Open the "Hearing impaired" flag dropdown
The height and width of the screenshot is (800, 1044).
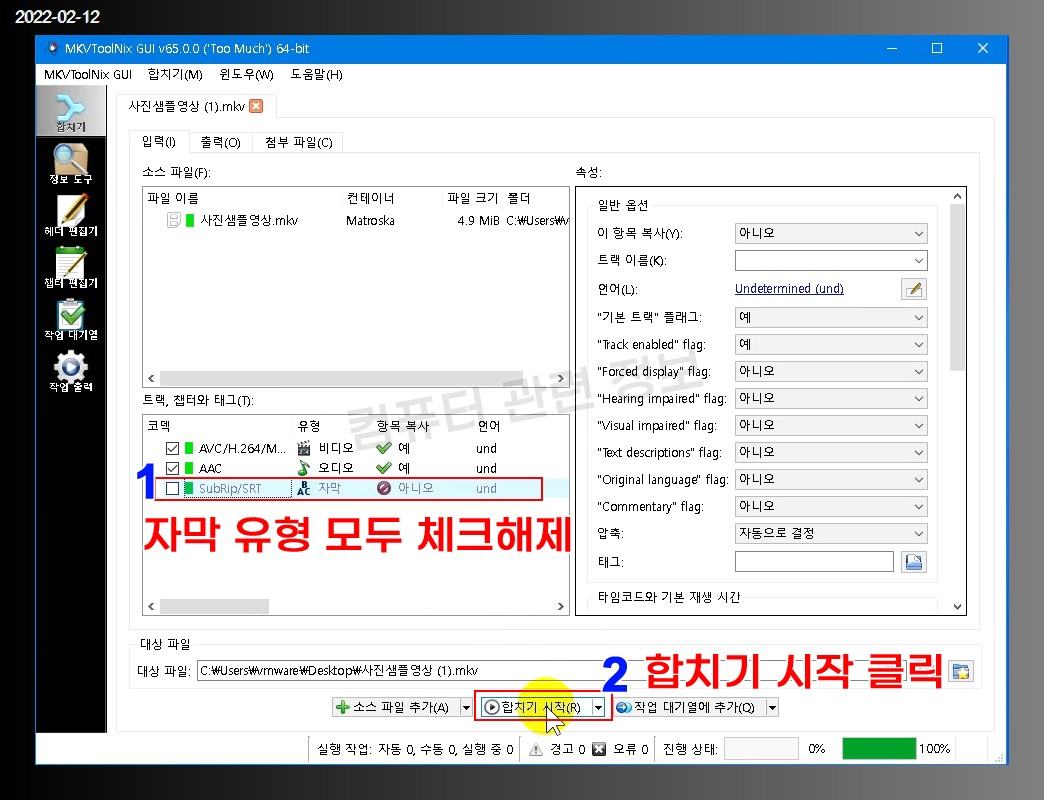pos(831,399)
